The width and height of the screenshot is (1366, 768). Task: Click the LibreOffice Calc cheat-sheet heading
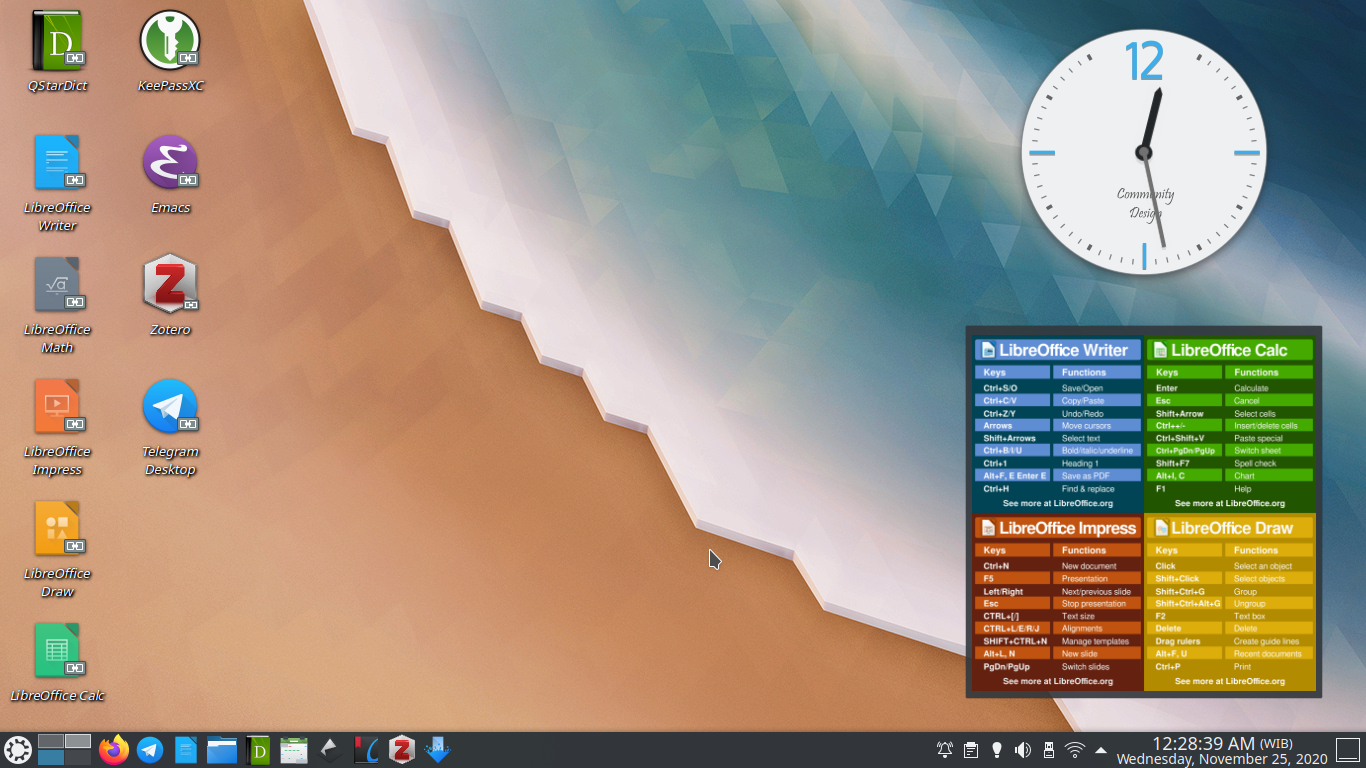(1230, 350)
